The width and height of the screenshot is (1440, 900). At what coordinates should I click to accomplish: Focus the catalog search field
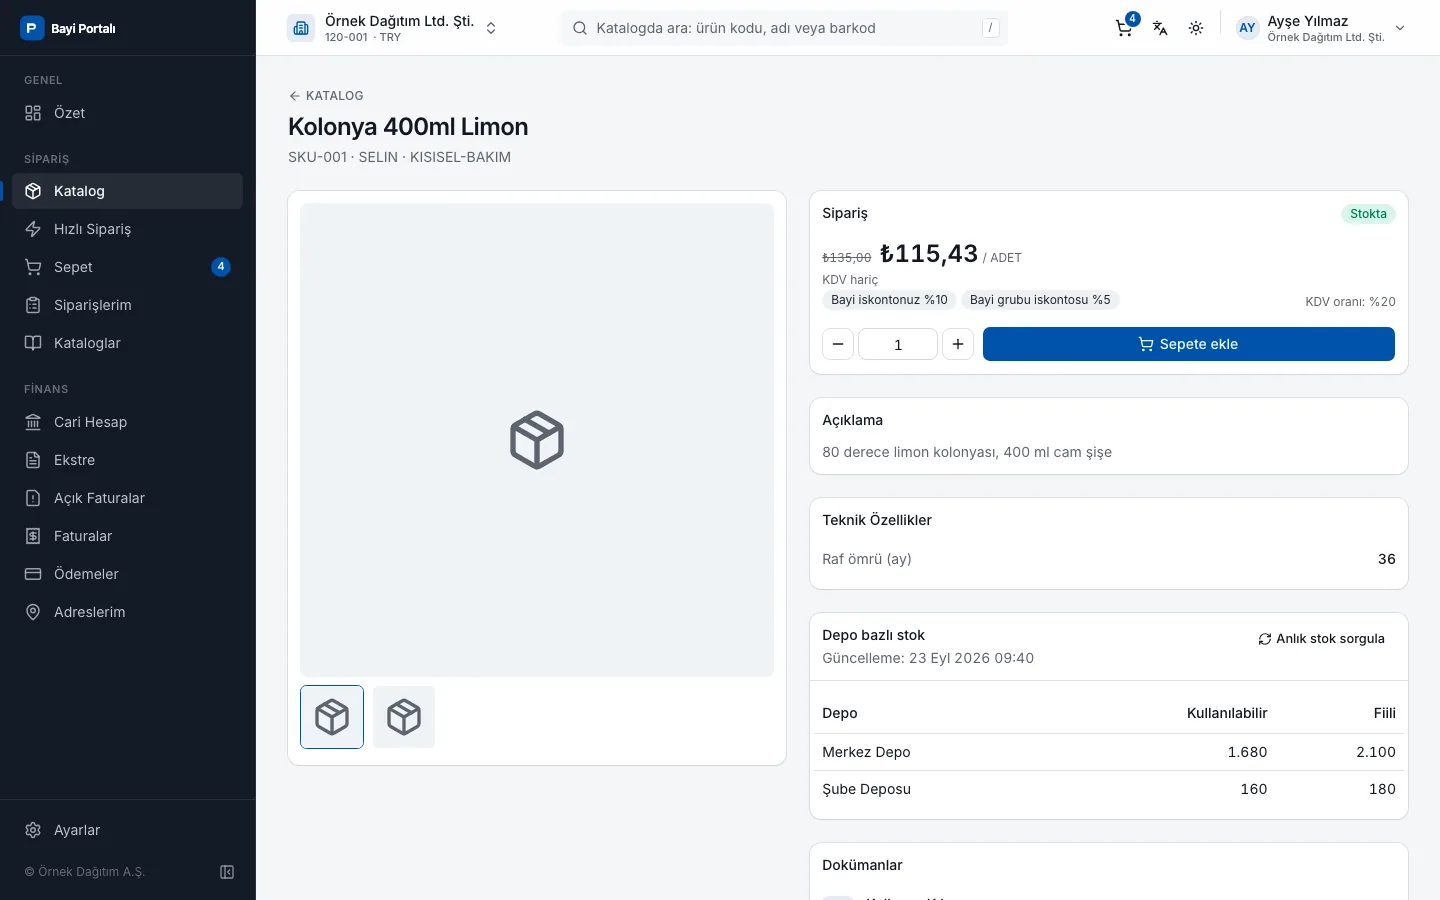pos(784,28)
